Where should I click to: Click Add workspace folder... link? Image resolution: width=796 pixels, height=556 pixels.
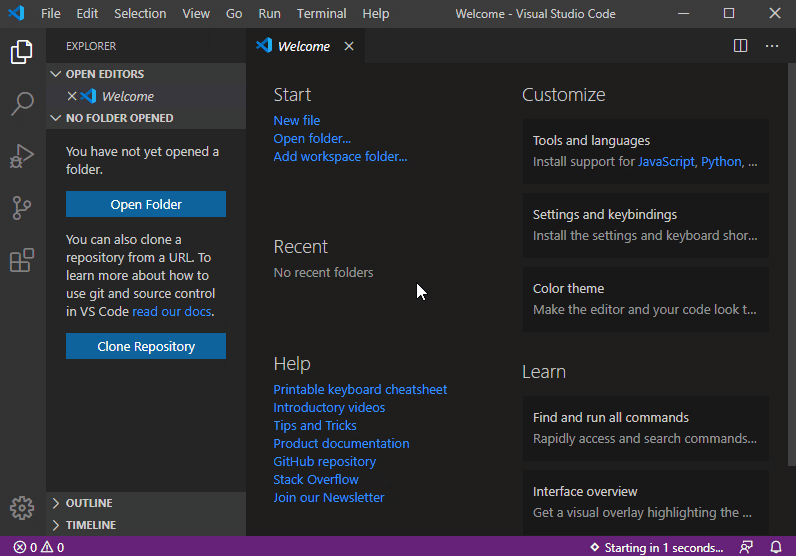point(340,156)
